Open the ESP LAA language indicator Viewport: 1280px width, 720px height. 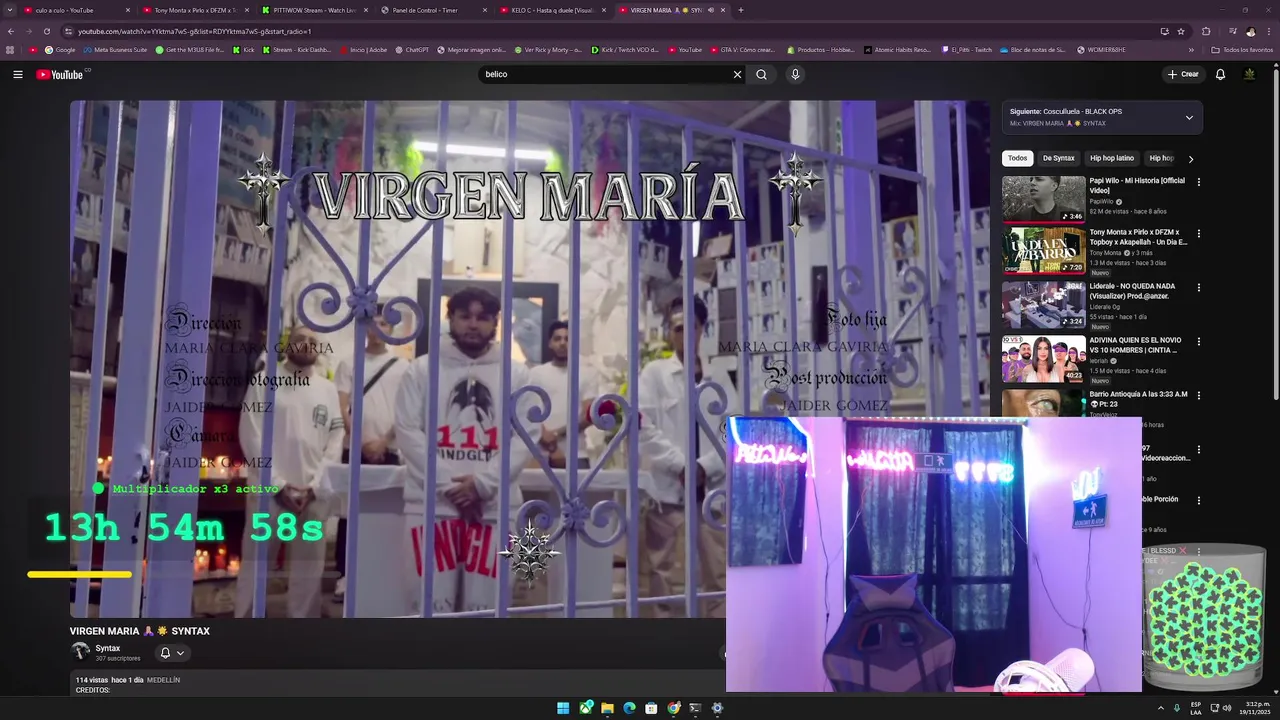1196,708
